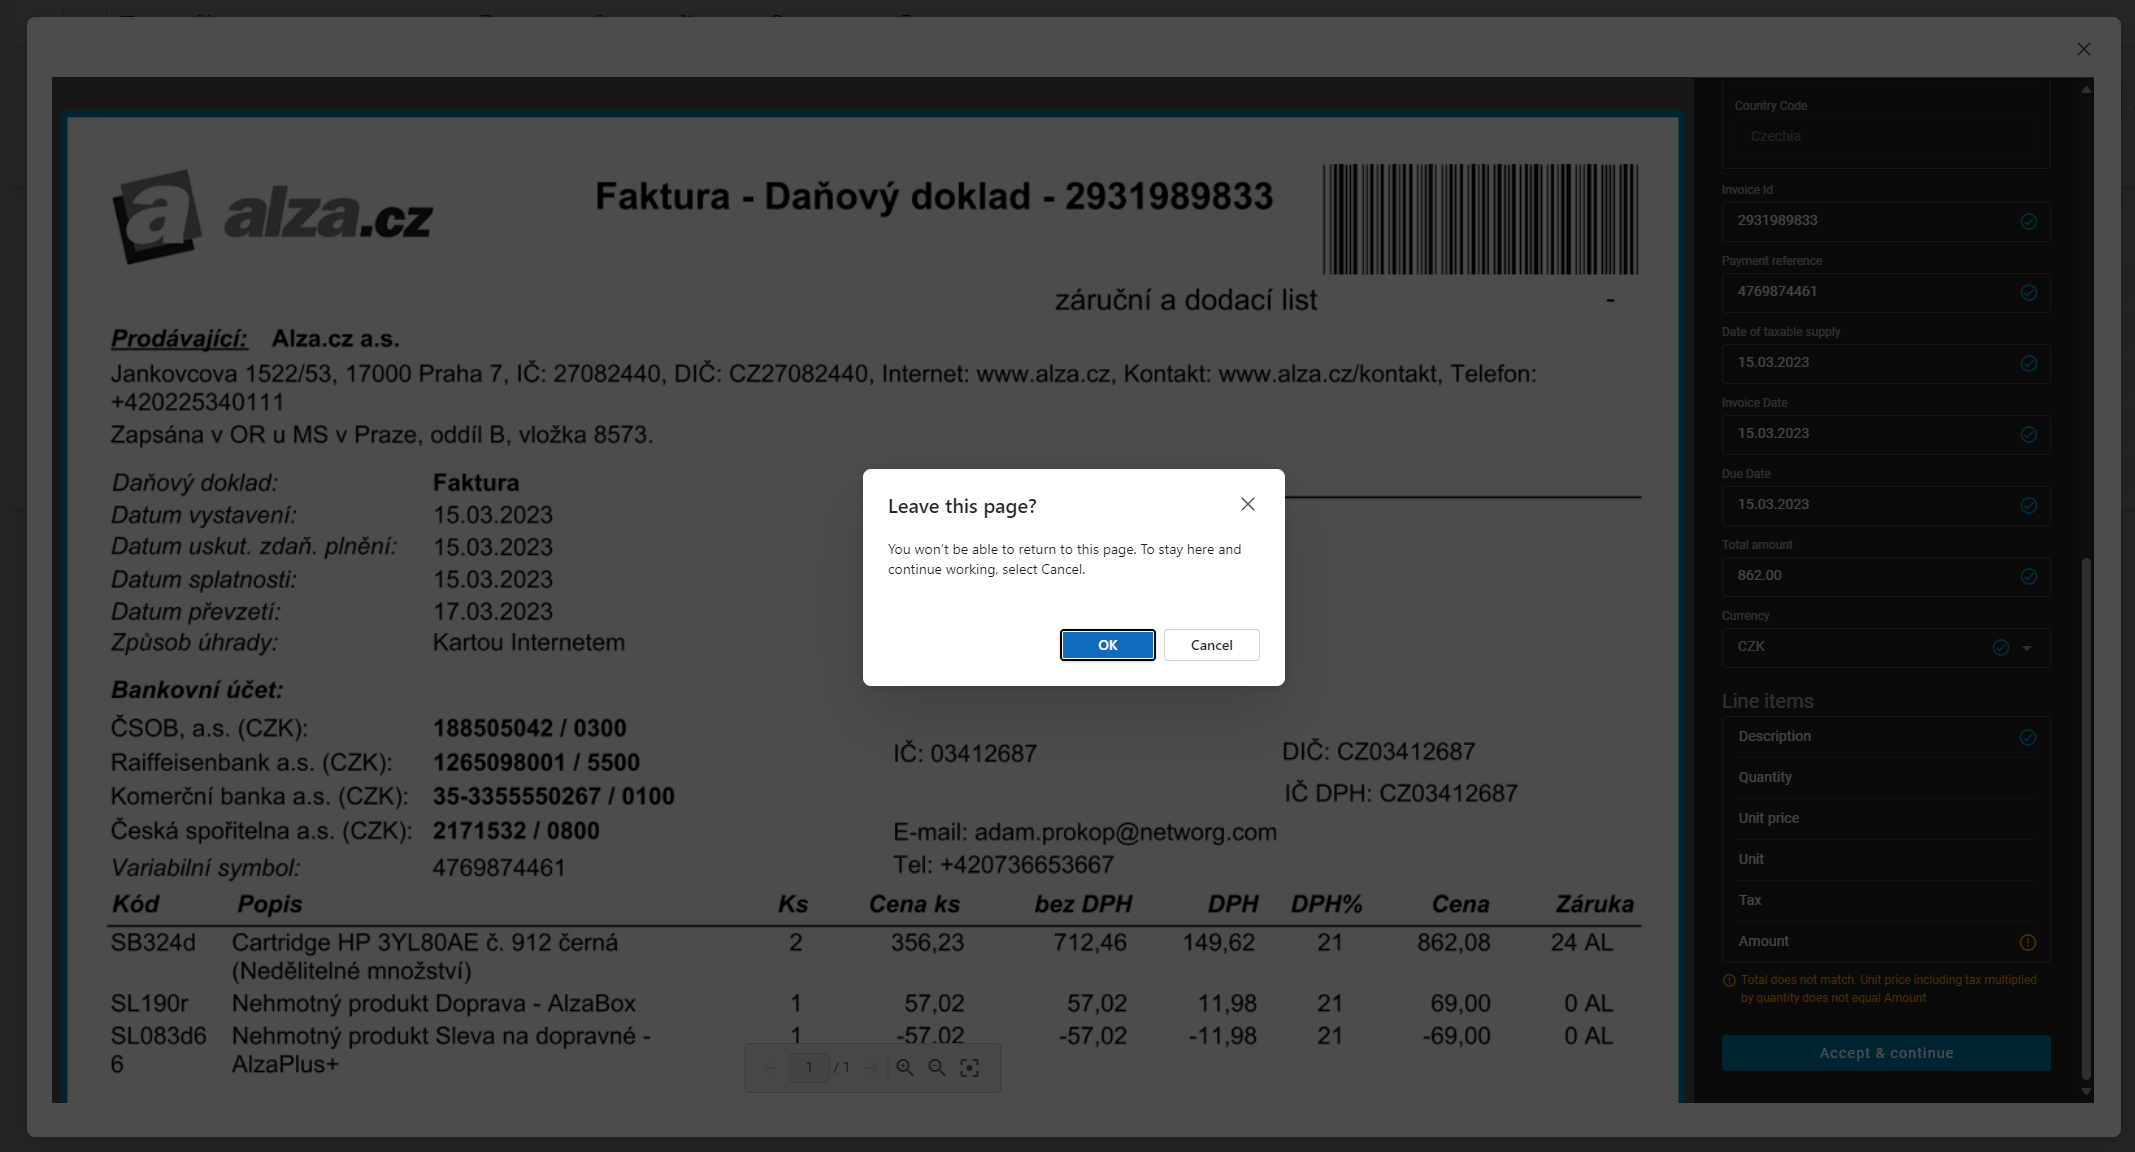Click the Country Code field

(1886, 137)
